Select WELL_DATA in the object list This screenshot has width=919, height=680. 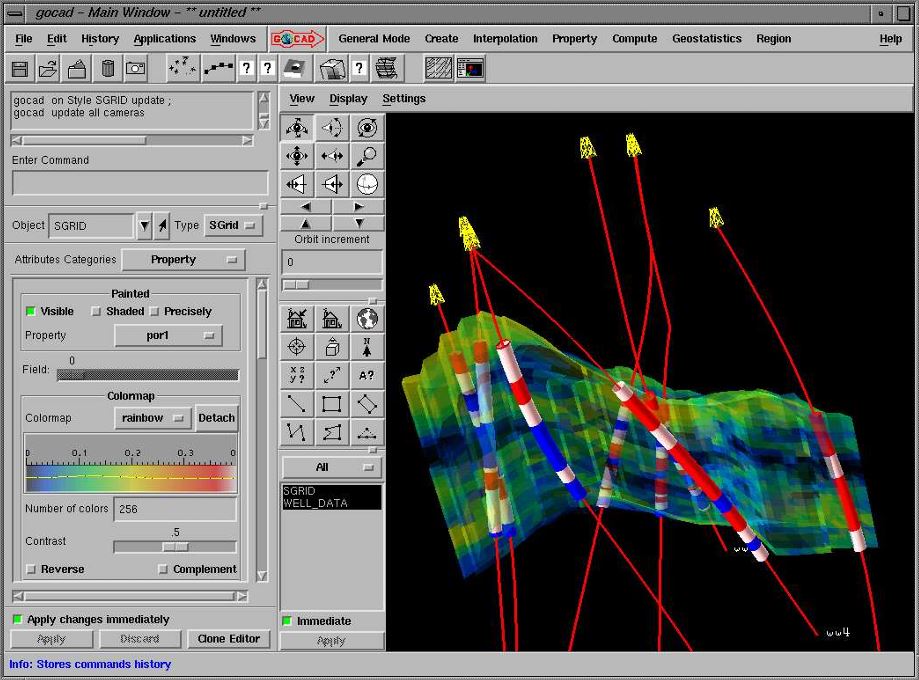tap(332, 504)
